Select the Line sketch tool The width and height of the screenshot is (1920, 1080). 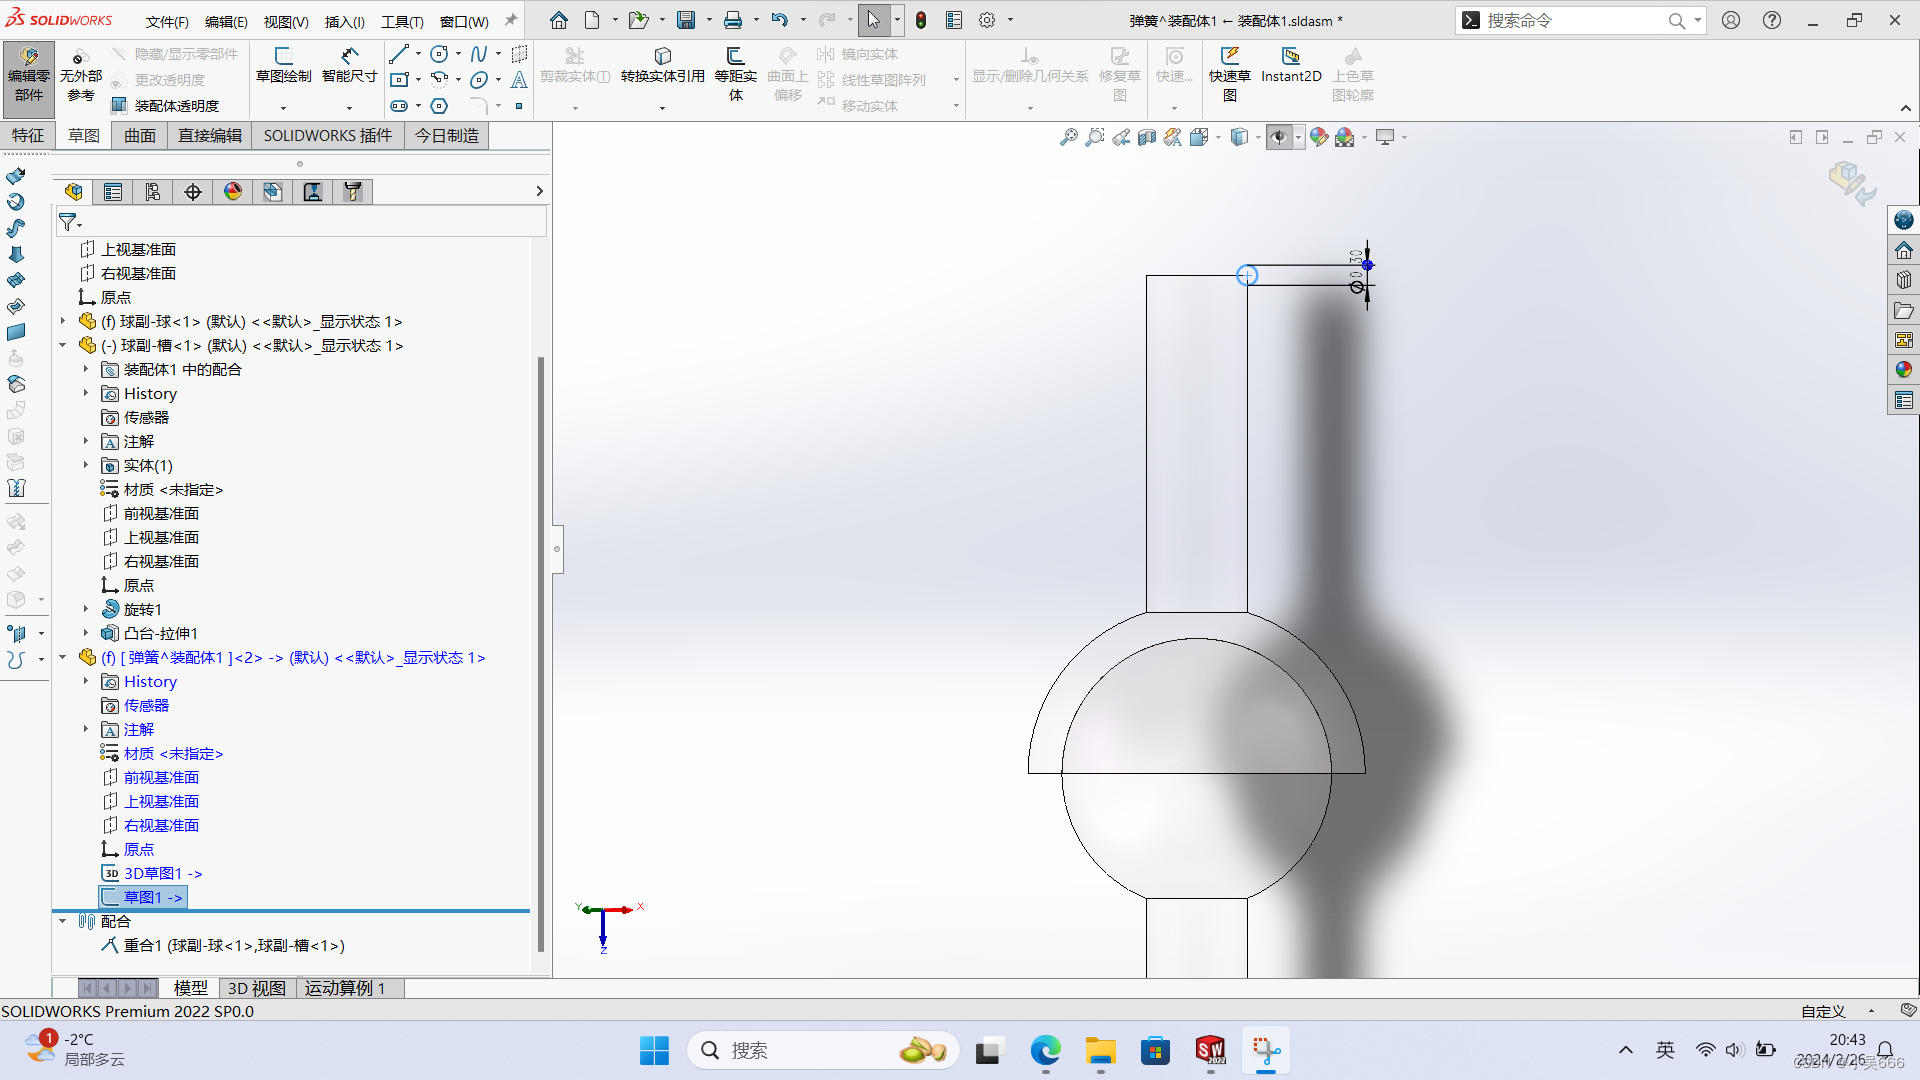coord(399,54)
